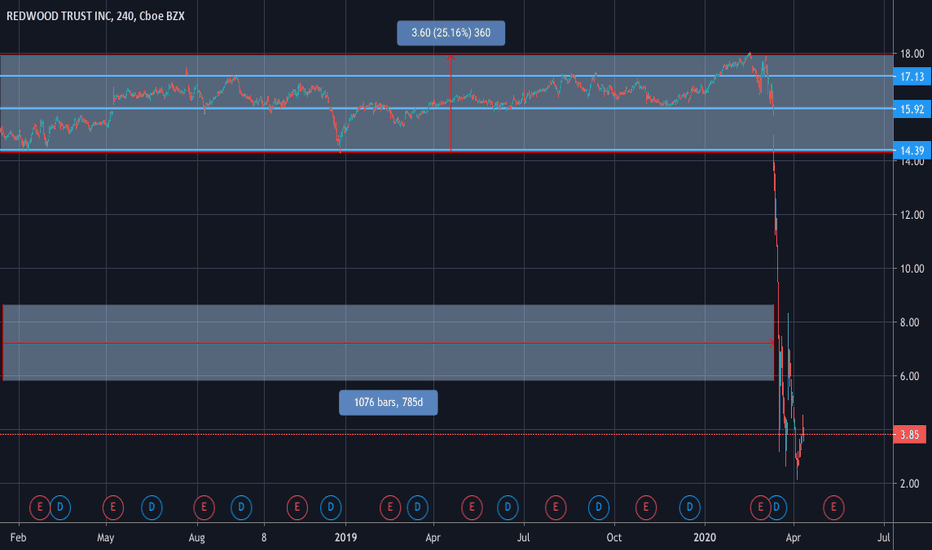Click the earnings E marker right of Feb label
Screen dimensions: 932x550
coord(40,507)
